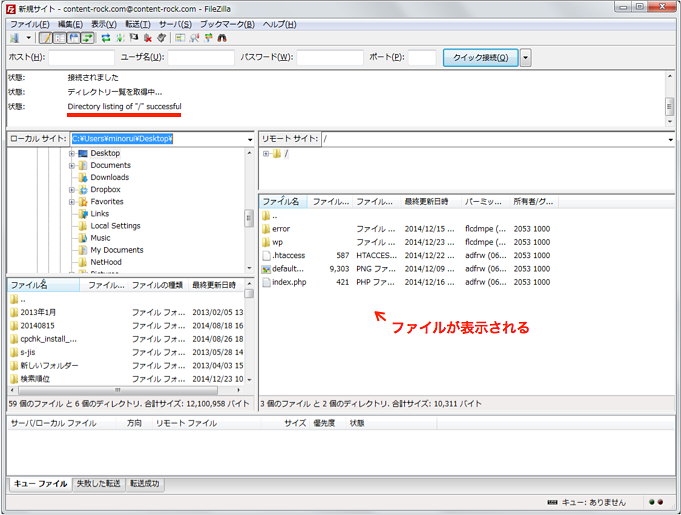Select the Music folder icon

(83, 238)
